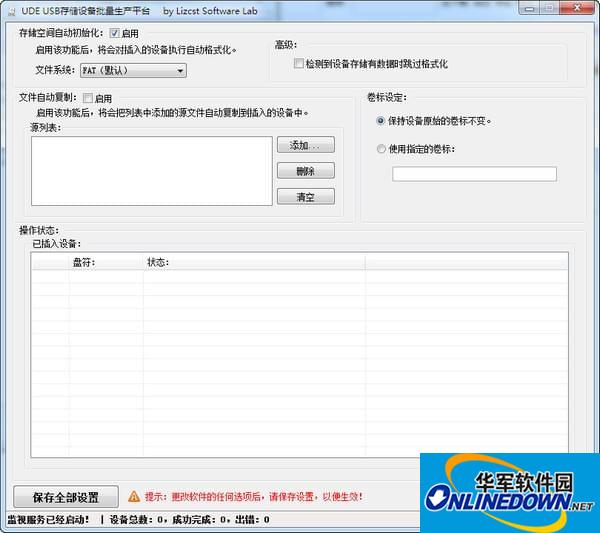600x533 pixels.
Task: Click inside the 源列表 source list box
Action: (x=152, y=171)
